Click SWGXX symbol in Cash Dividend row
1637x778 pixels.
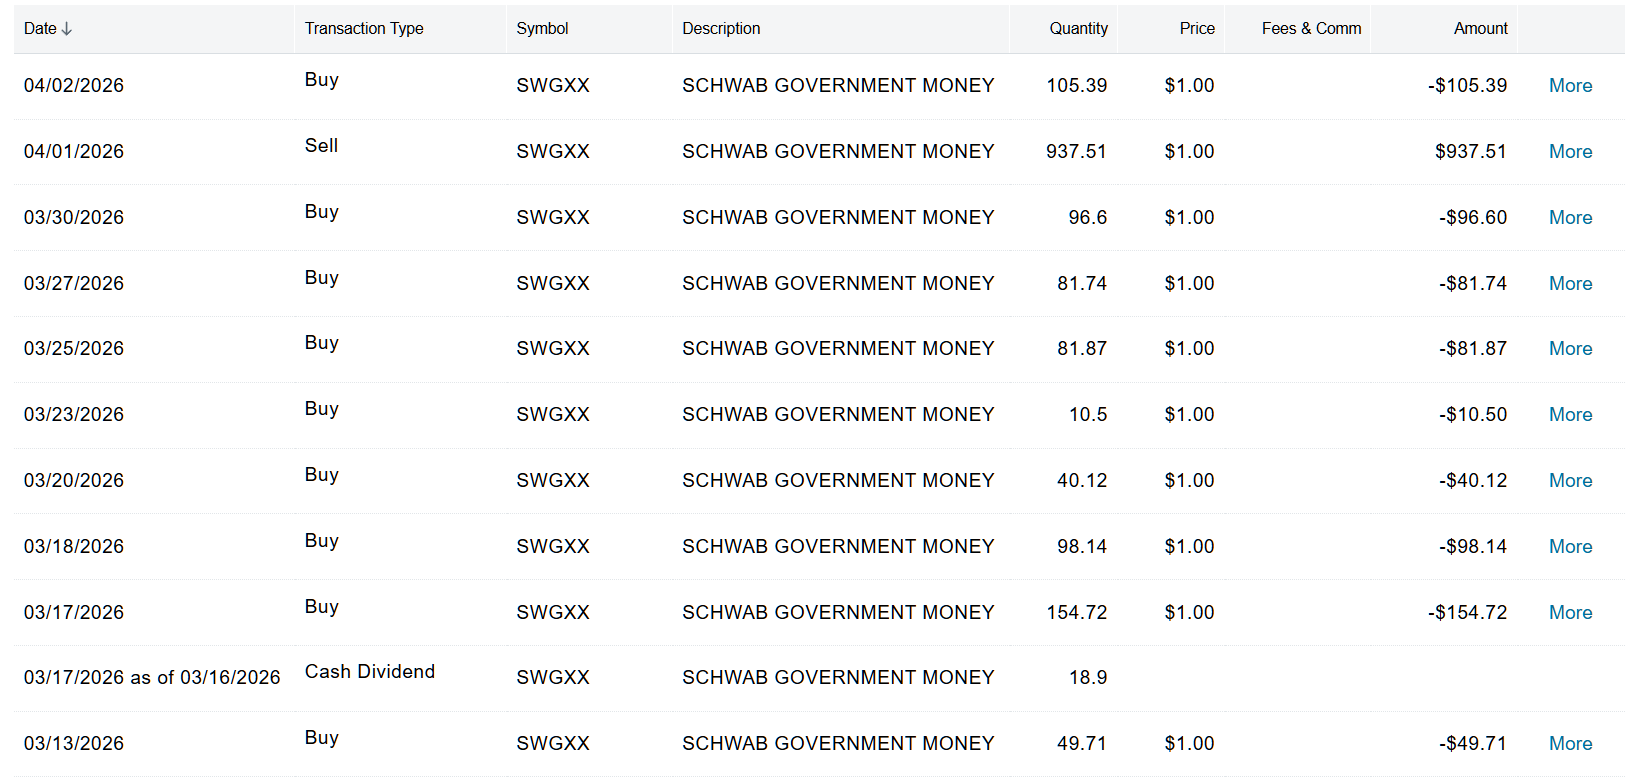553,678
